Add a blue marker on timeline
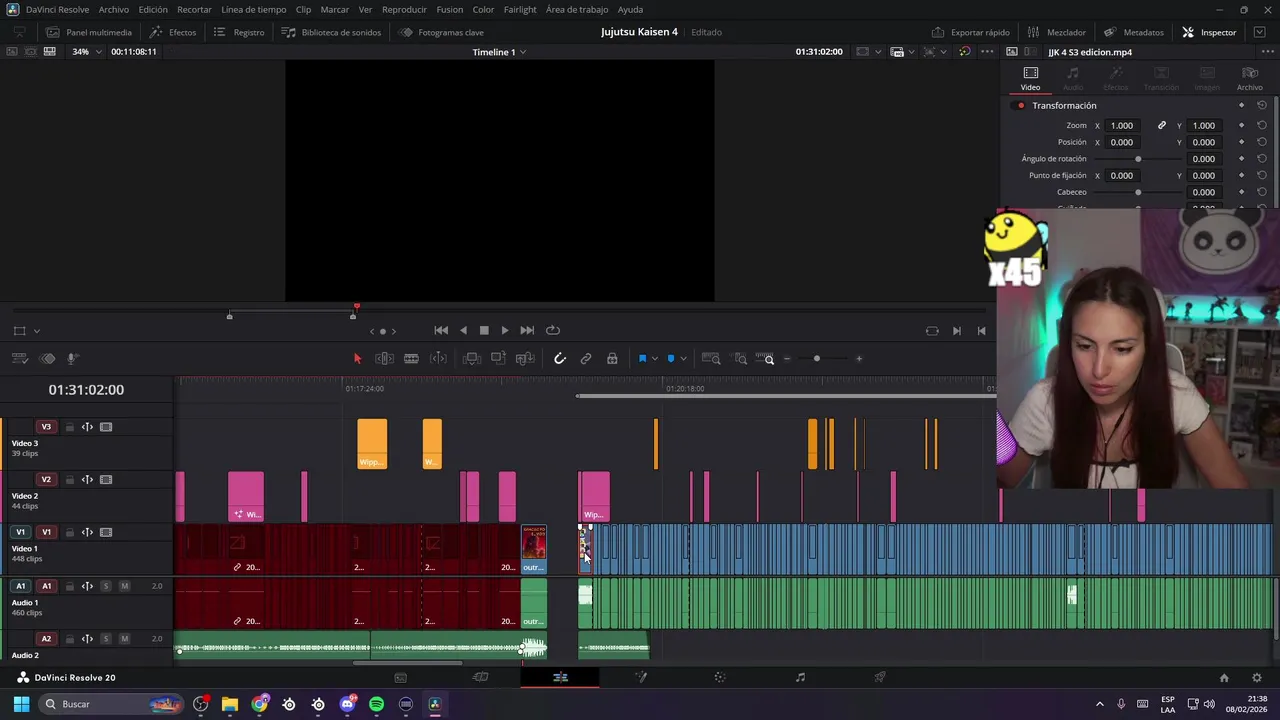Screen dimensions: 1280x720 671,359
